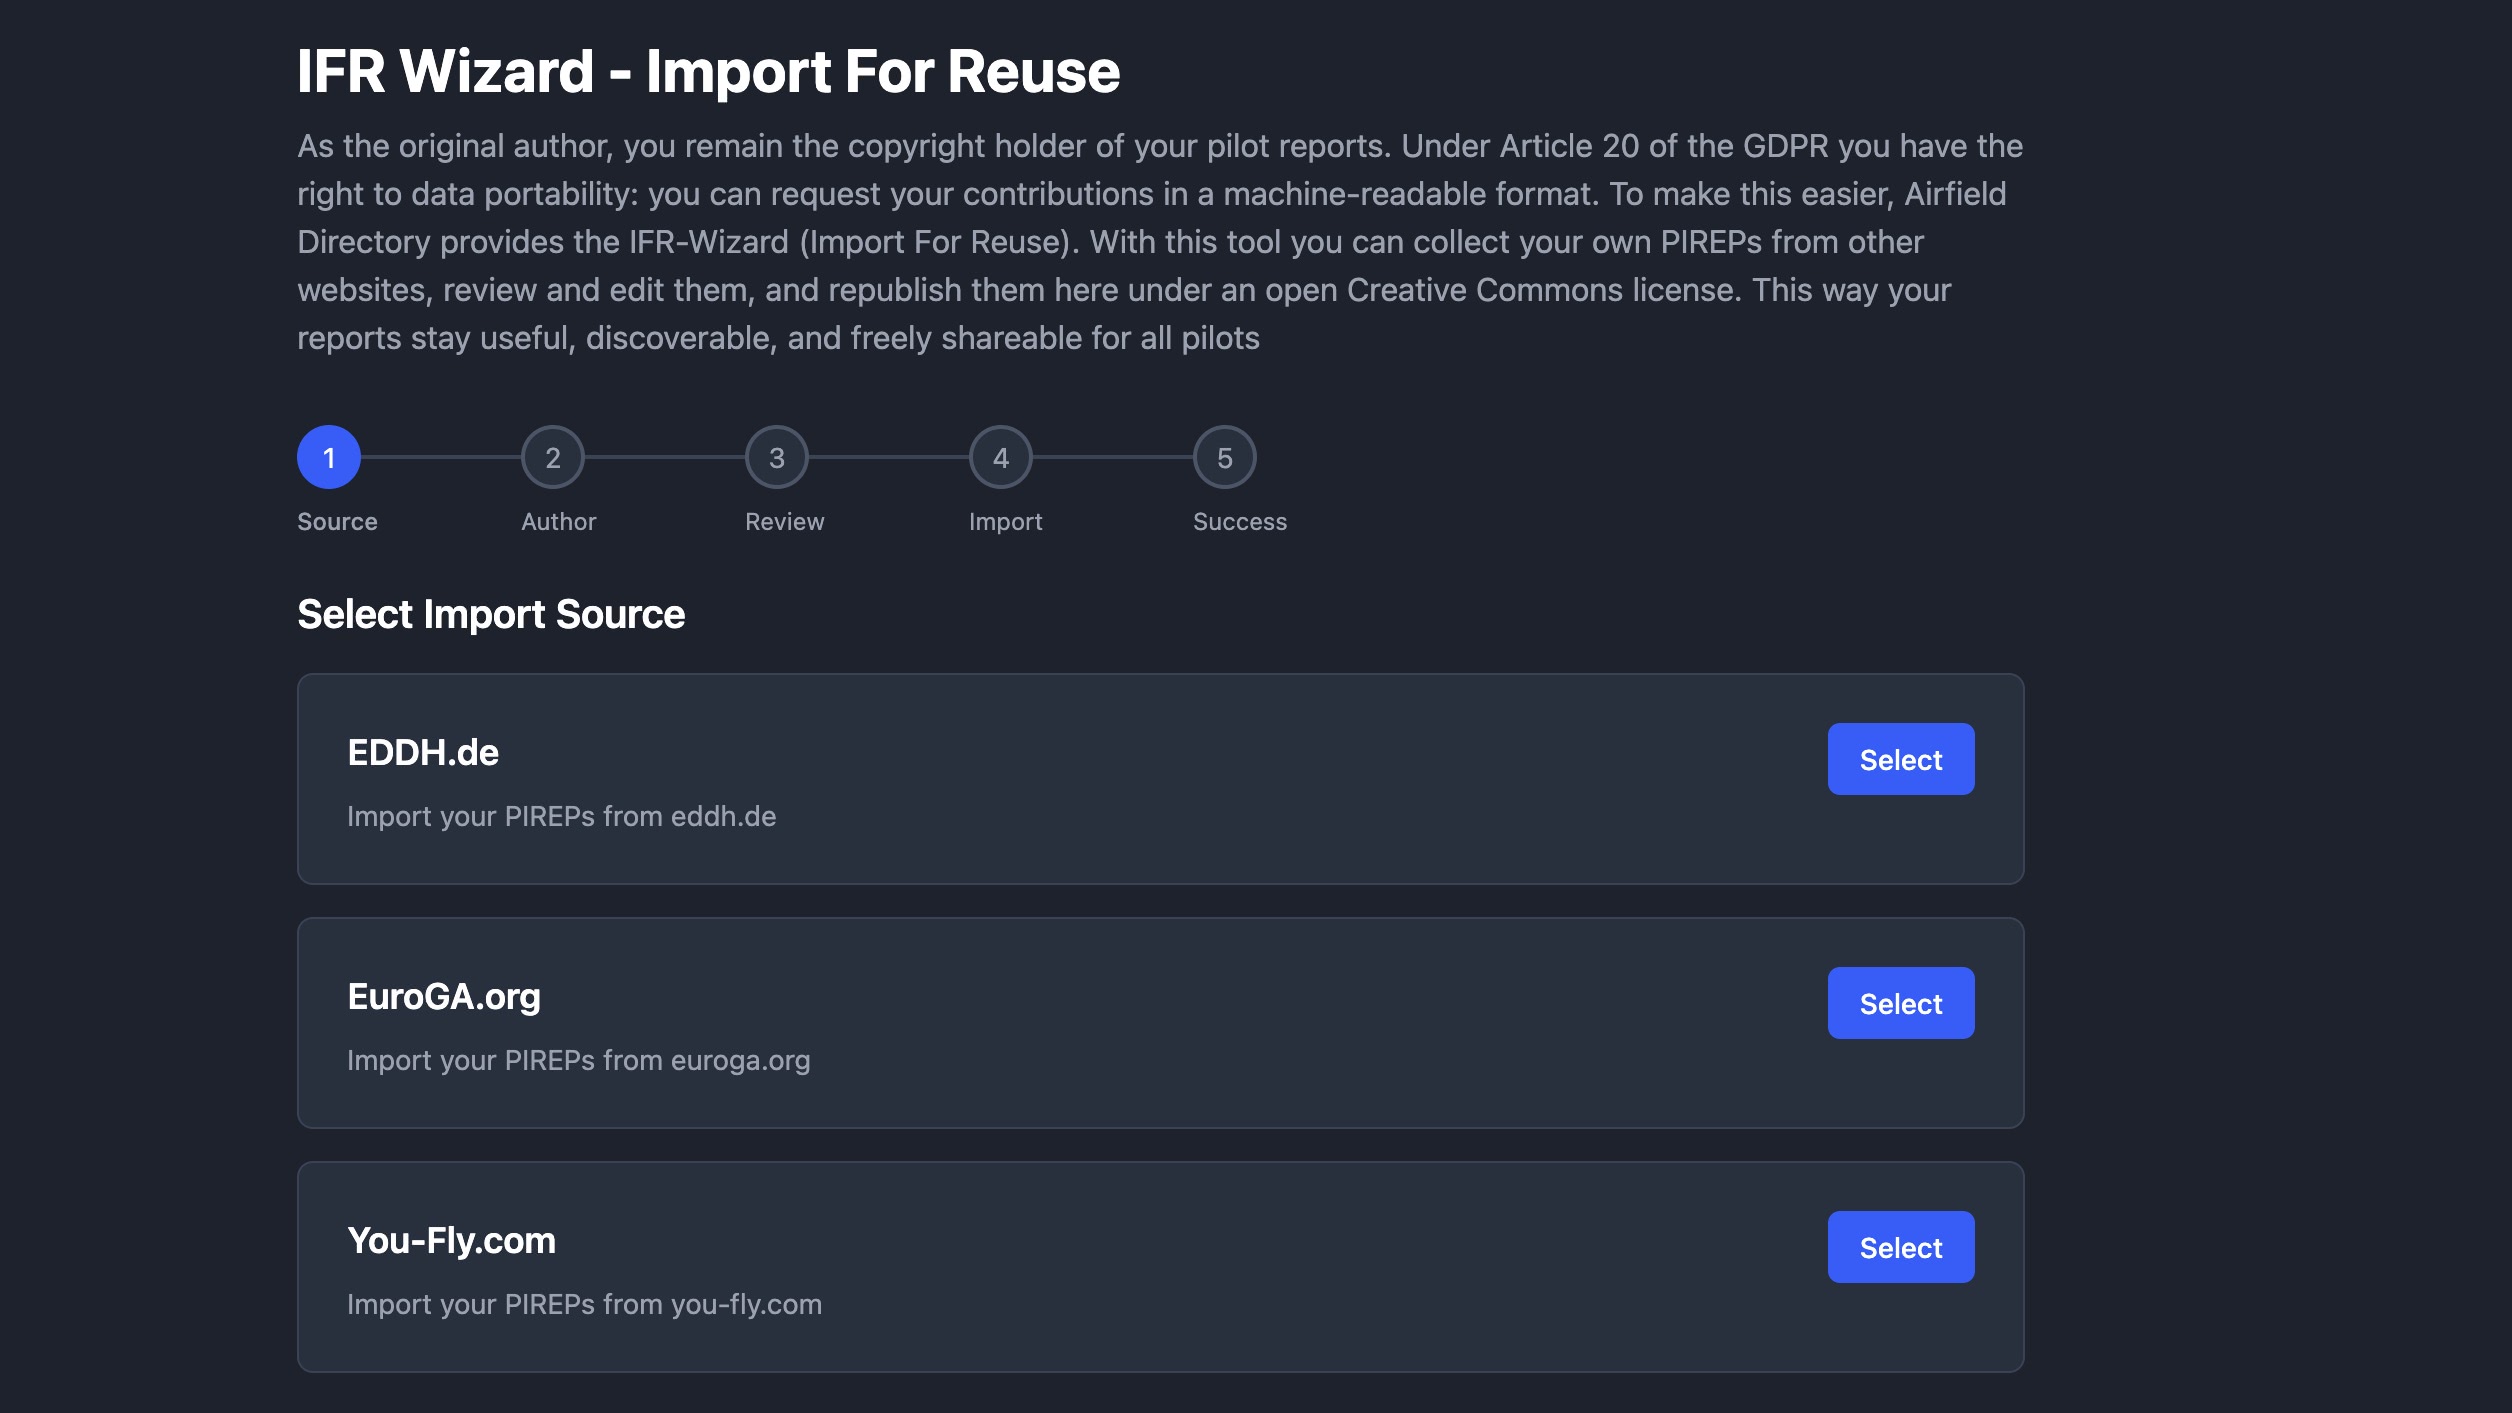This screenshot has height=1413, width=2512.
Task: Click 'Import your PIREPs from you-fly.com' text
Action: (584, 1304)
